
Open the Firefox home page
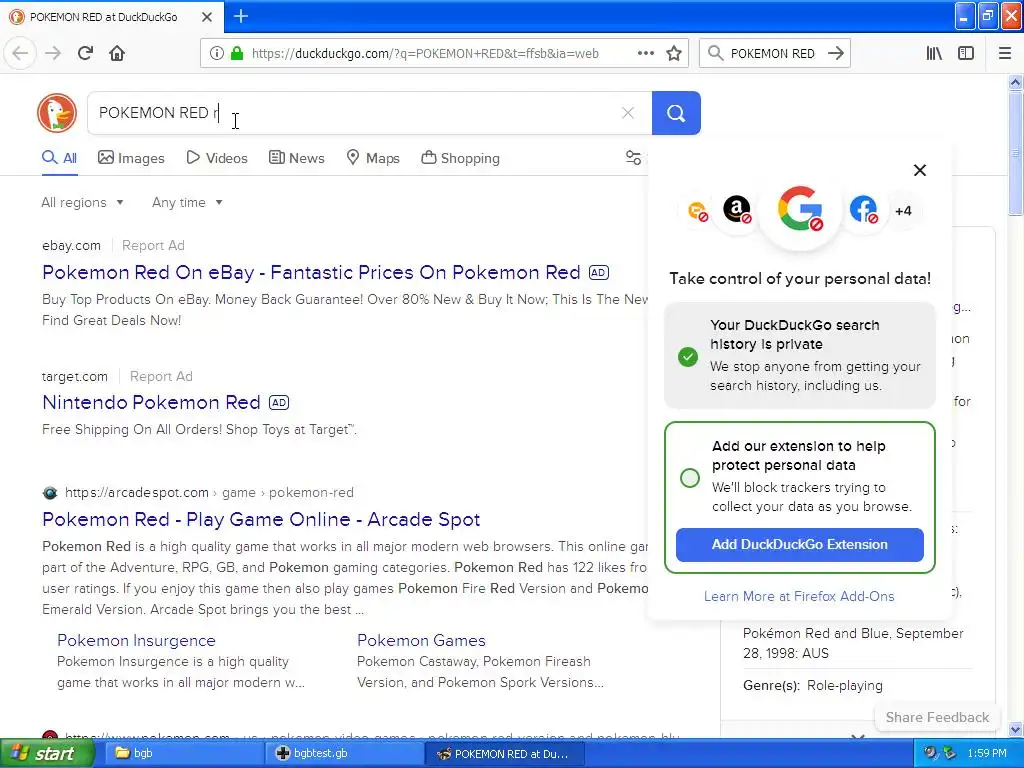click(x=117, y=53)
